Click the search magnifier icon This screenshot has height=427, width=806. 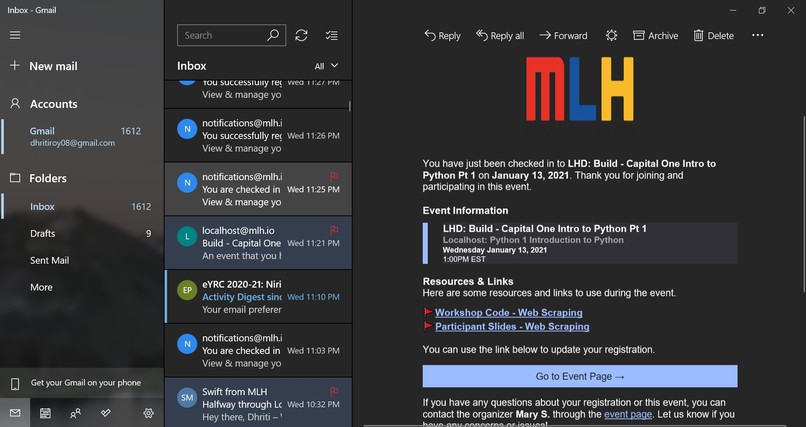pos(273,35)
